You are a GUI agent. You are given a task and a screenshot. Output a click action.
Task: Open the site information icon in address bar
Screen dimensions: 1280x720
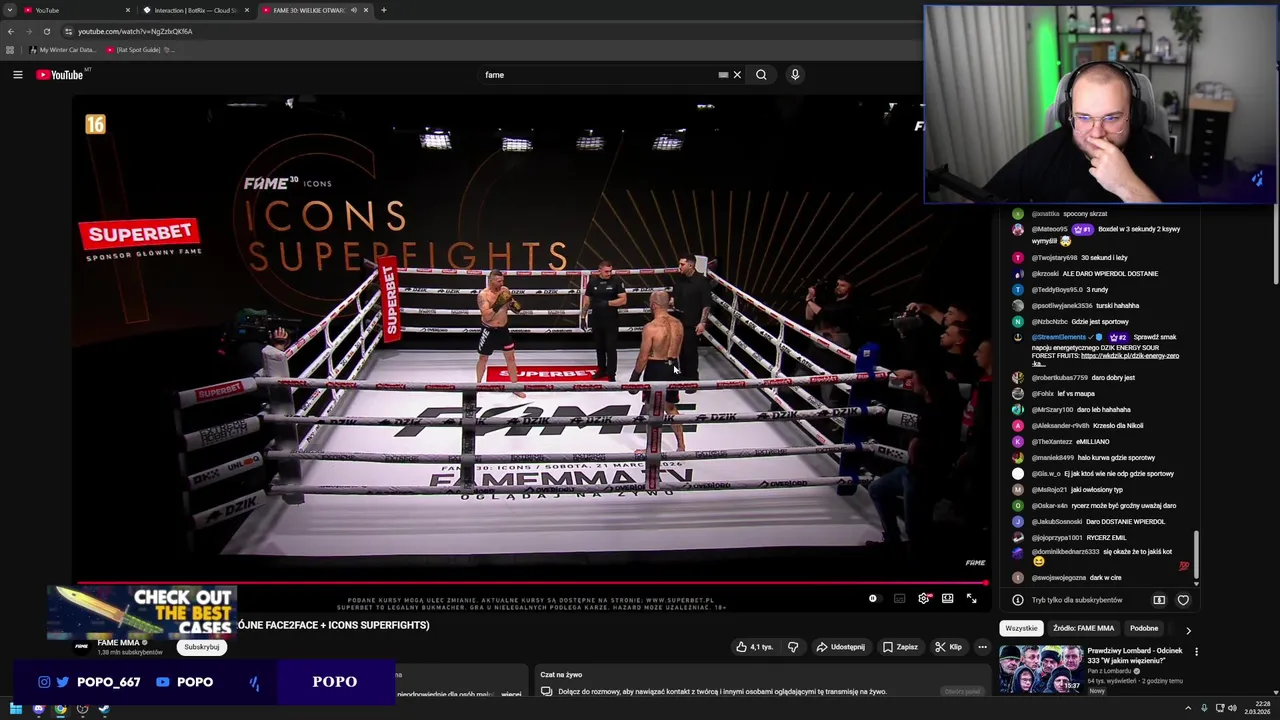(68, 31)
